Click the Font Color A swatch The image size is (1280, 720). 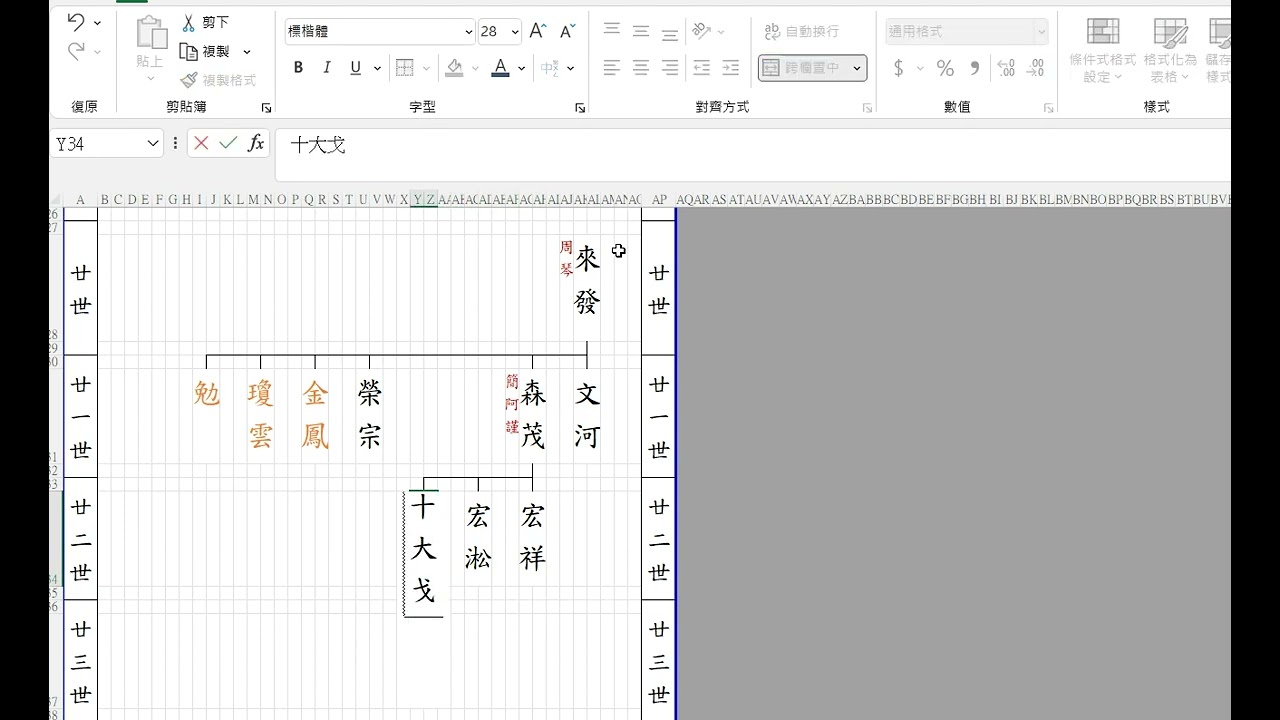pos(501,68)
